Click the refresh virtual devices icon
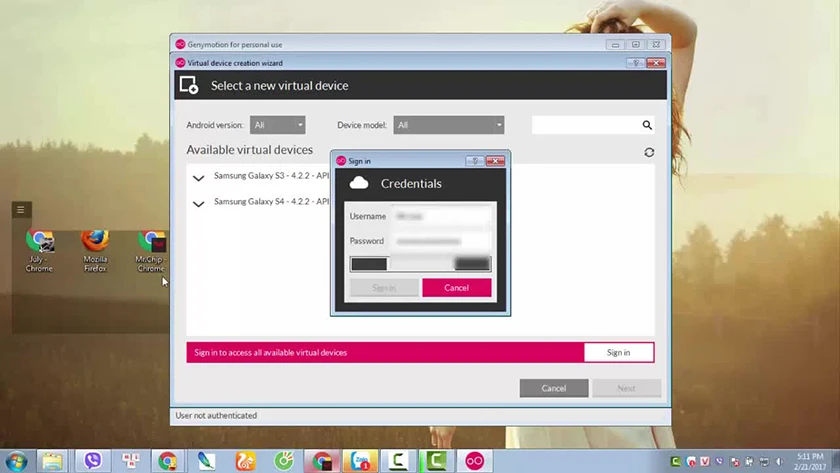 click(649, 153)
